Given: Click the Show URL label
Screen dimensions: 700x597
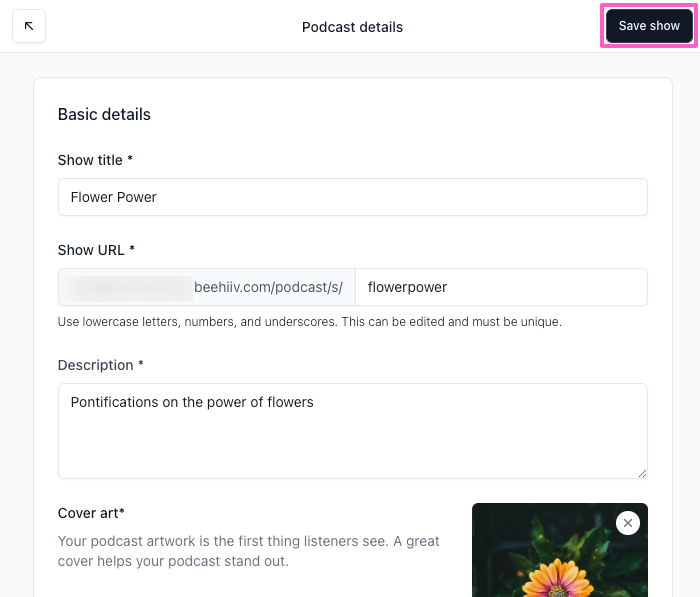Looking at the screenshot, I should pyautogui.click(x=91, y=250).
